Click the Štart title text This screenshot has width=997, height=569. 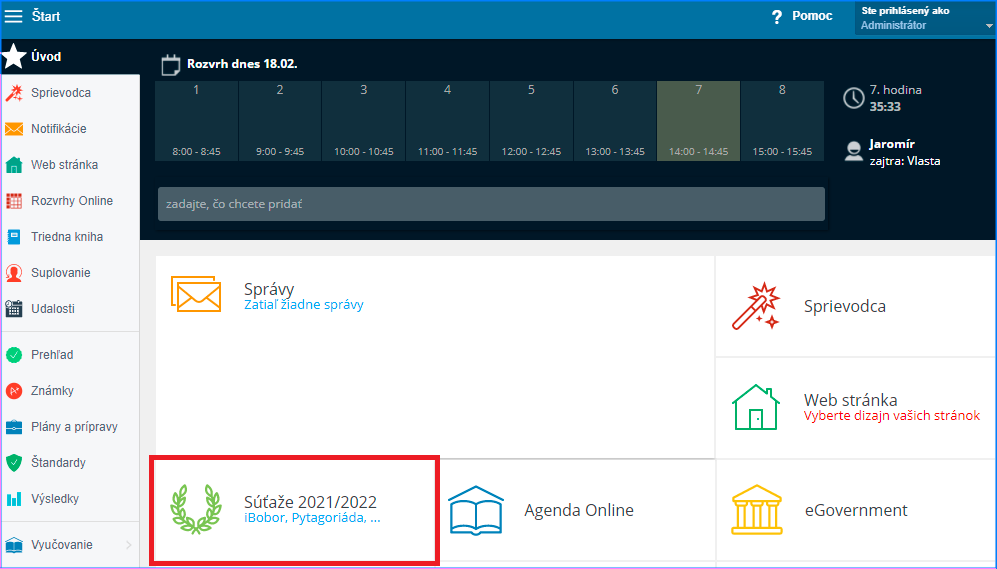pos(46,17)
